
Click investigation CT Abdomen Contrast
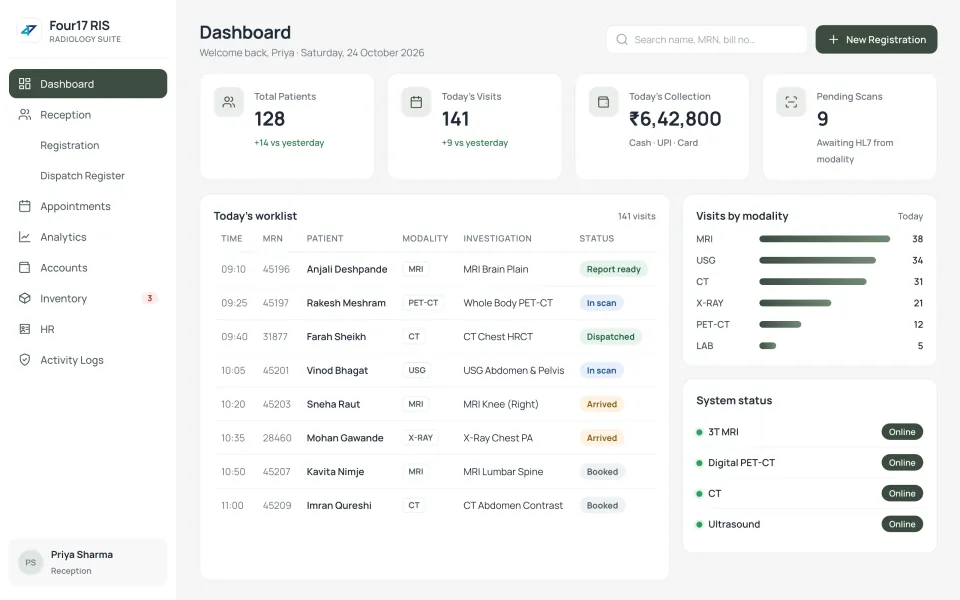pyautogui.click(x=512, y=506)
